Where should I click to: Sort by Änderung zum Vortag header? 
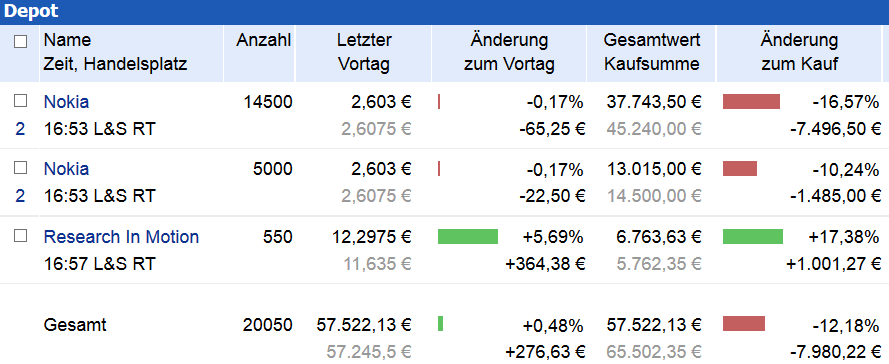[509, 52]
